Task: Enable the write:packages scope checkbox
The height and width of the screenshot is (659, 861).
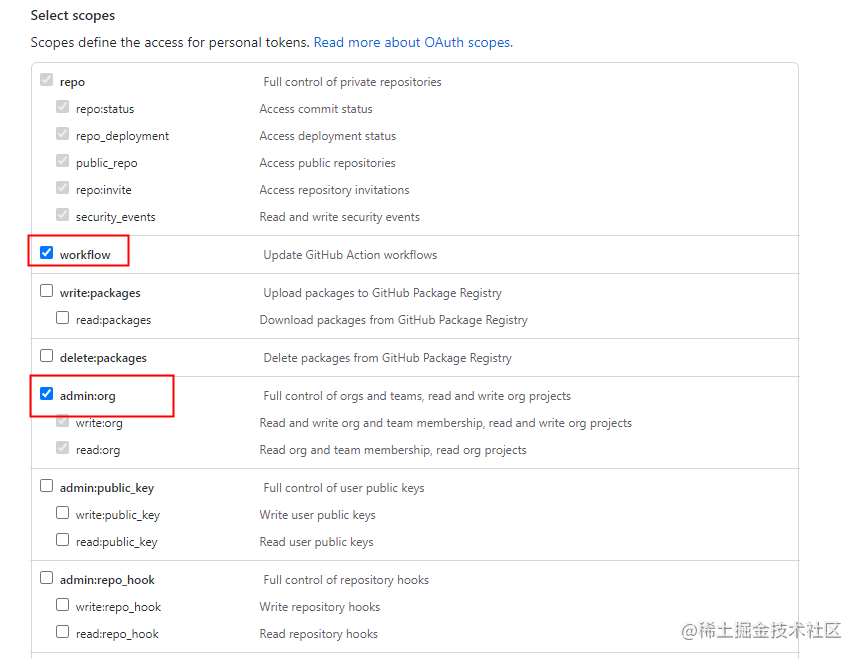Action: point(47,291)
